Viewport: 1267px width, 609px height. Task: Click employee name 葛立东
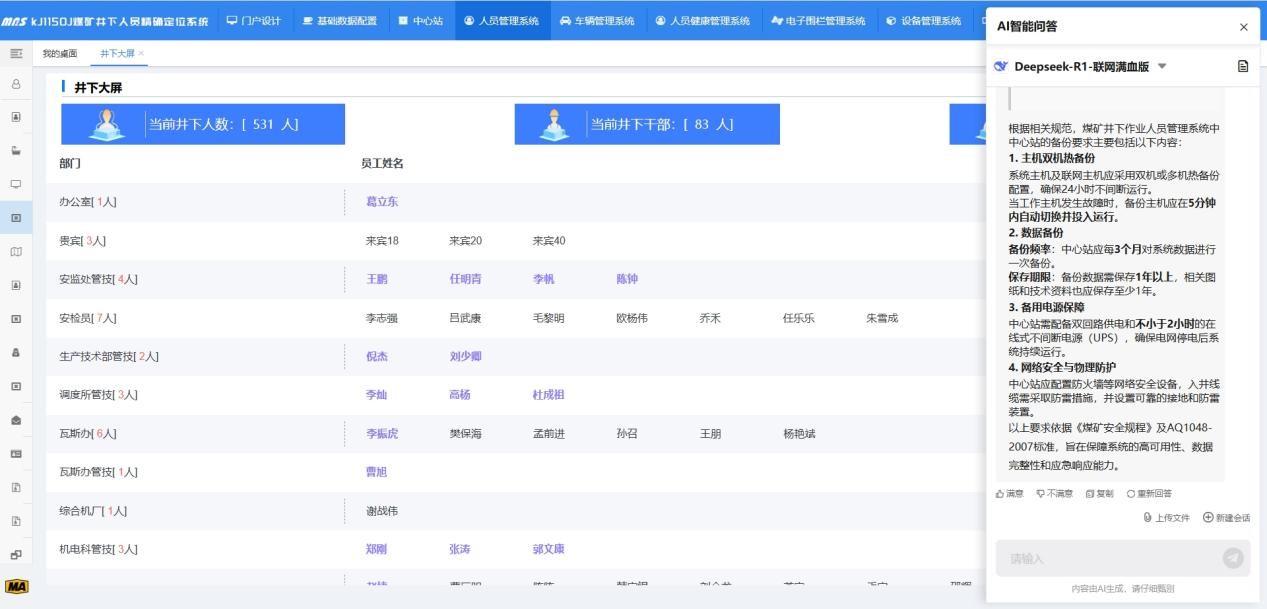tap(382, 202)
